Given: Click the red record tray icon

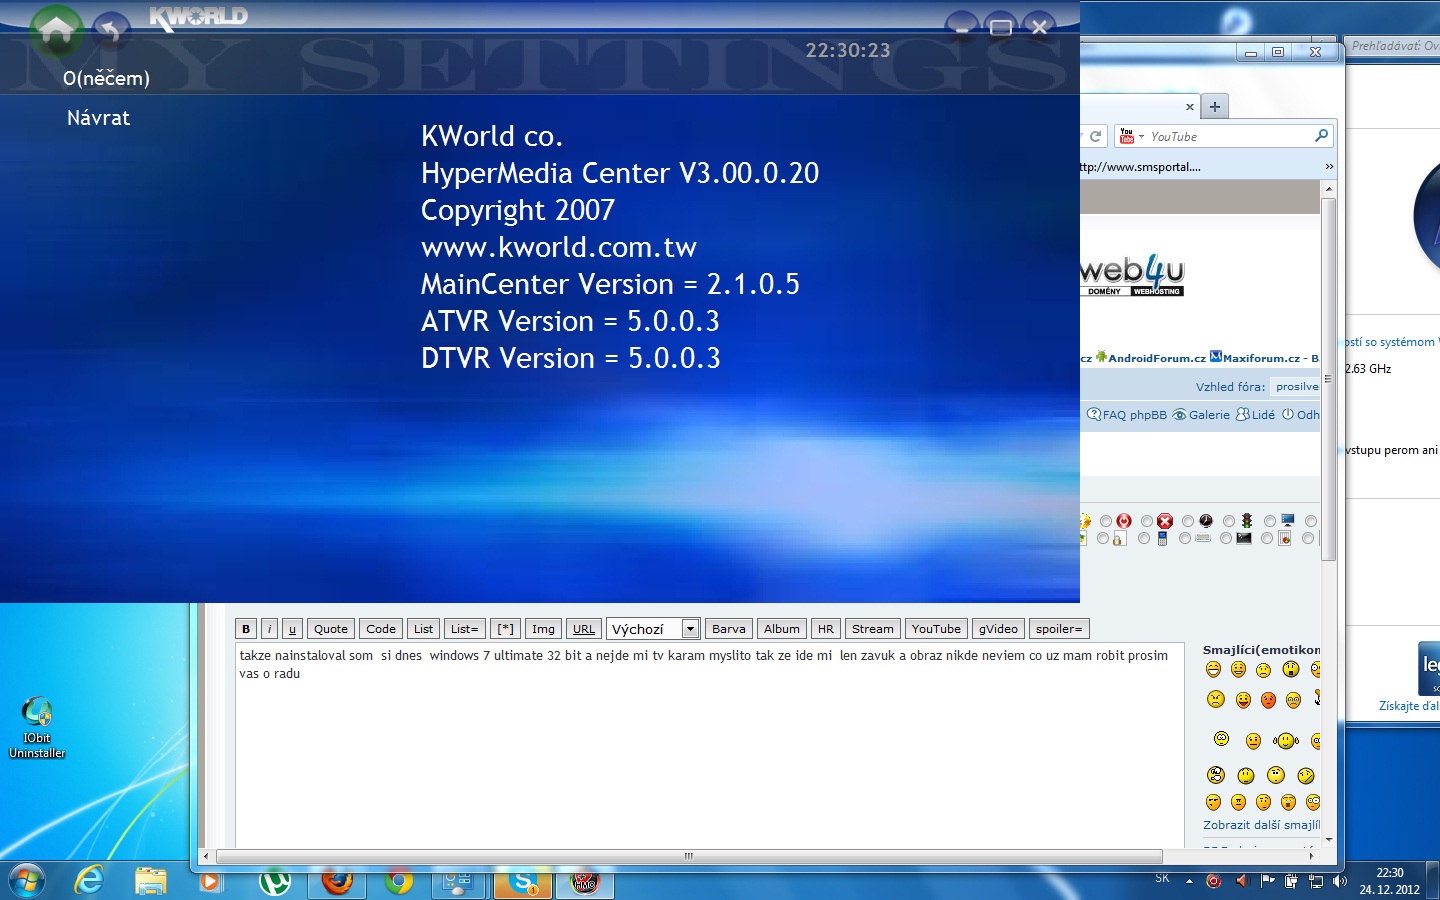Looking at the screenshot, I should 1214,881.
